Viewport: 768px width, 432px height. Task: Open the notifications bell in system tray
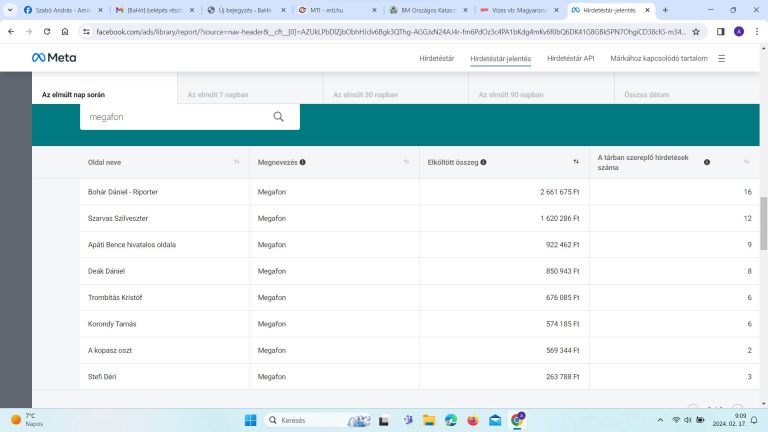(755, 420)
